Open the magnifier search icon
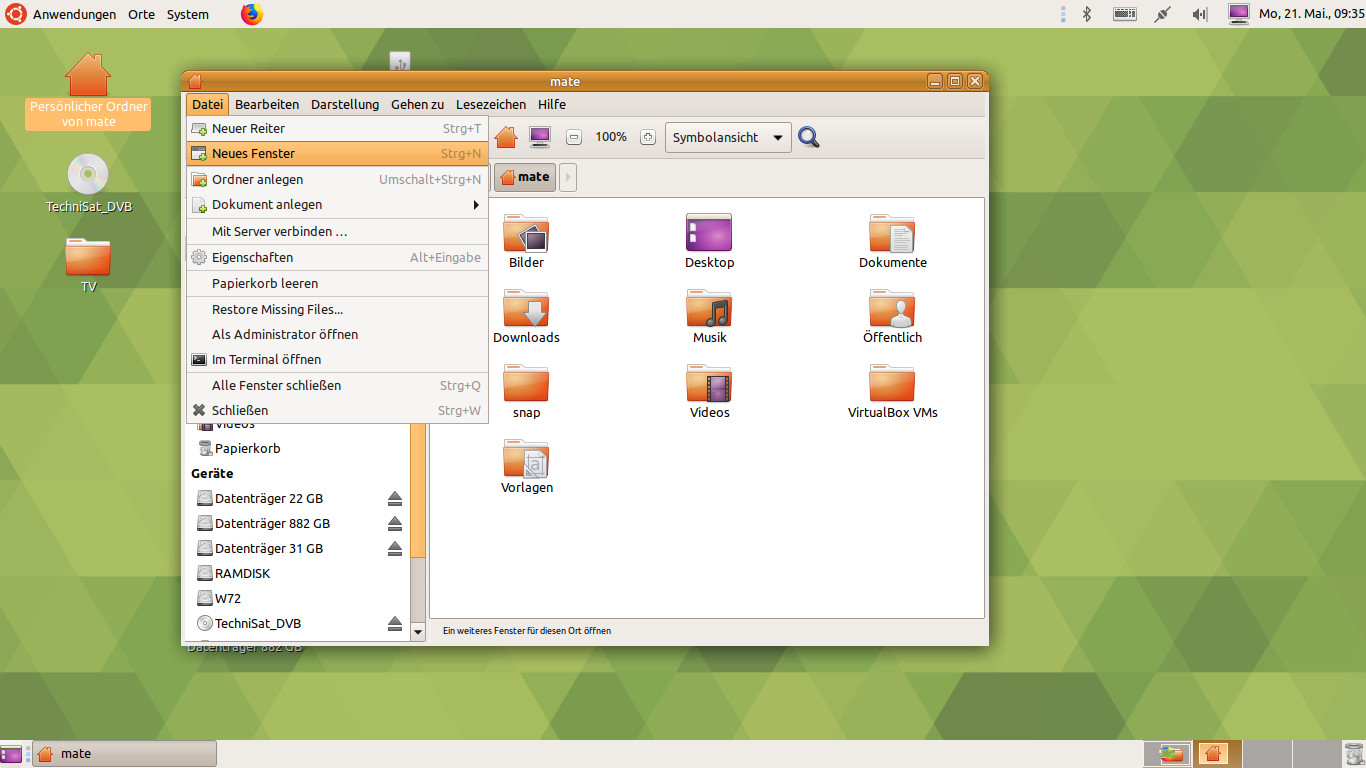 [809, 137]
